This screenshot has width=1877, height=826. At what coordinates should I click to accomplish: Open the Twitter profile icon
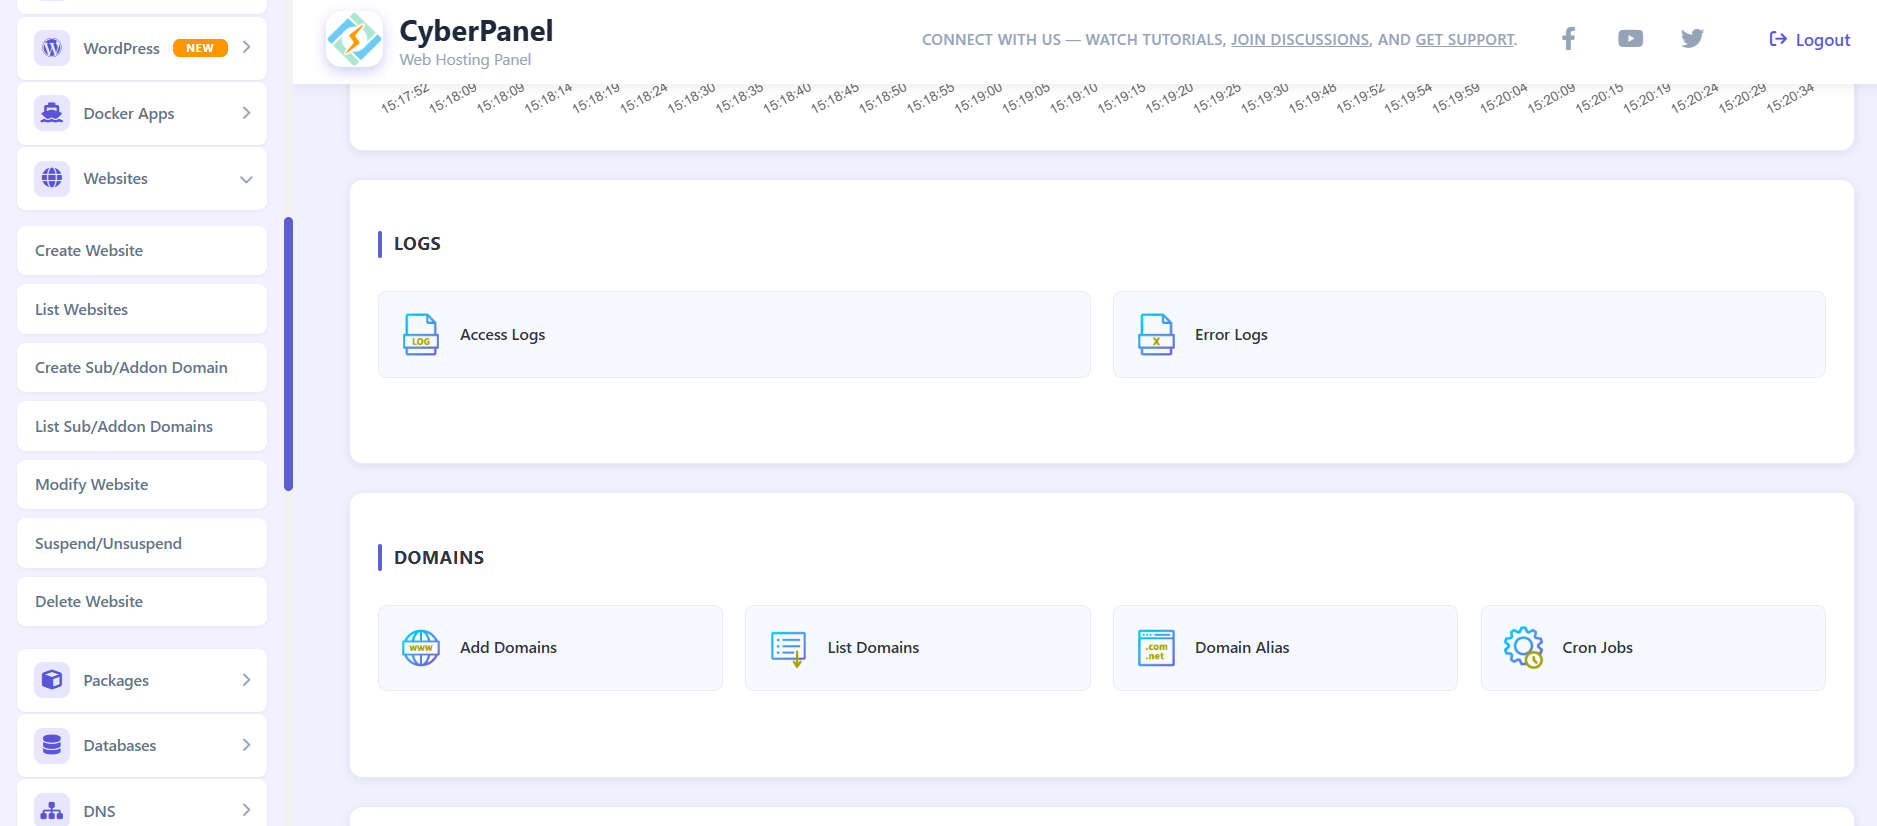pyautogui.click(x=1692, y=39)
